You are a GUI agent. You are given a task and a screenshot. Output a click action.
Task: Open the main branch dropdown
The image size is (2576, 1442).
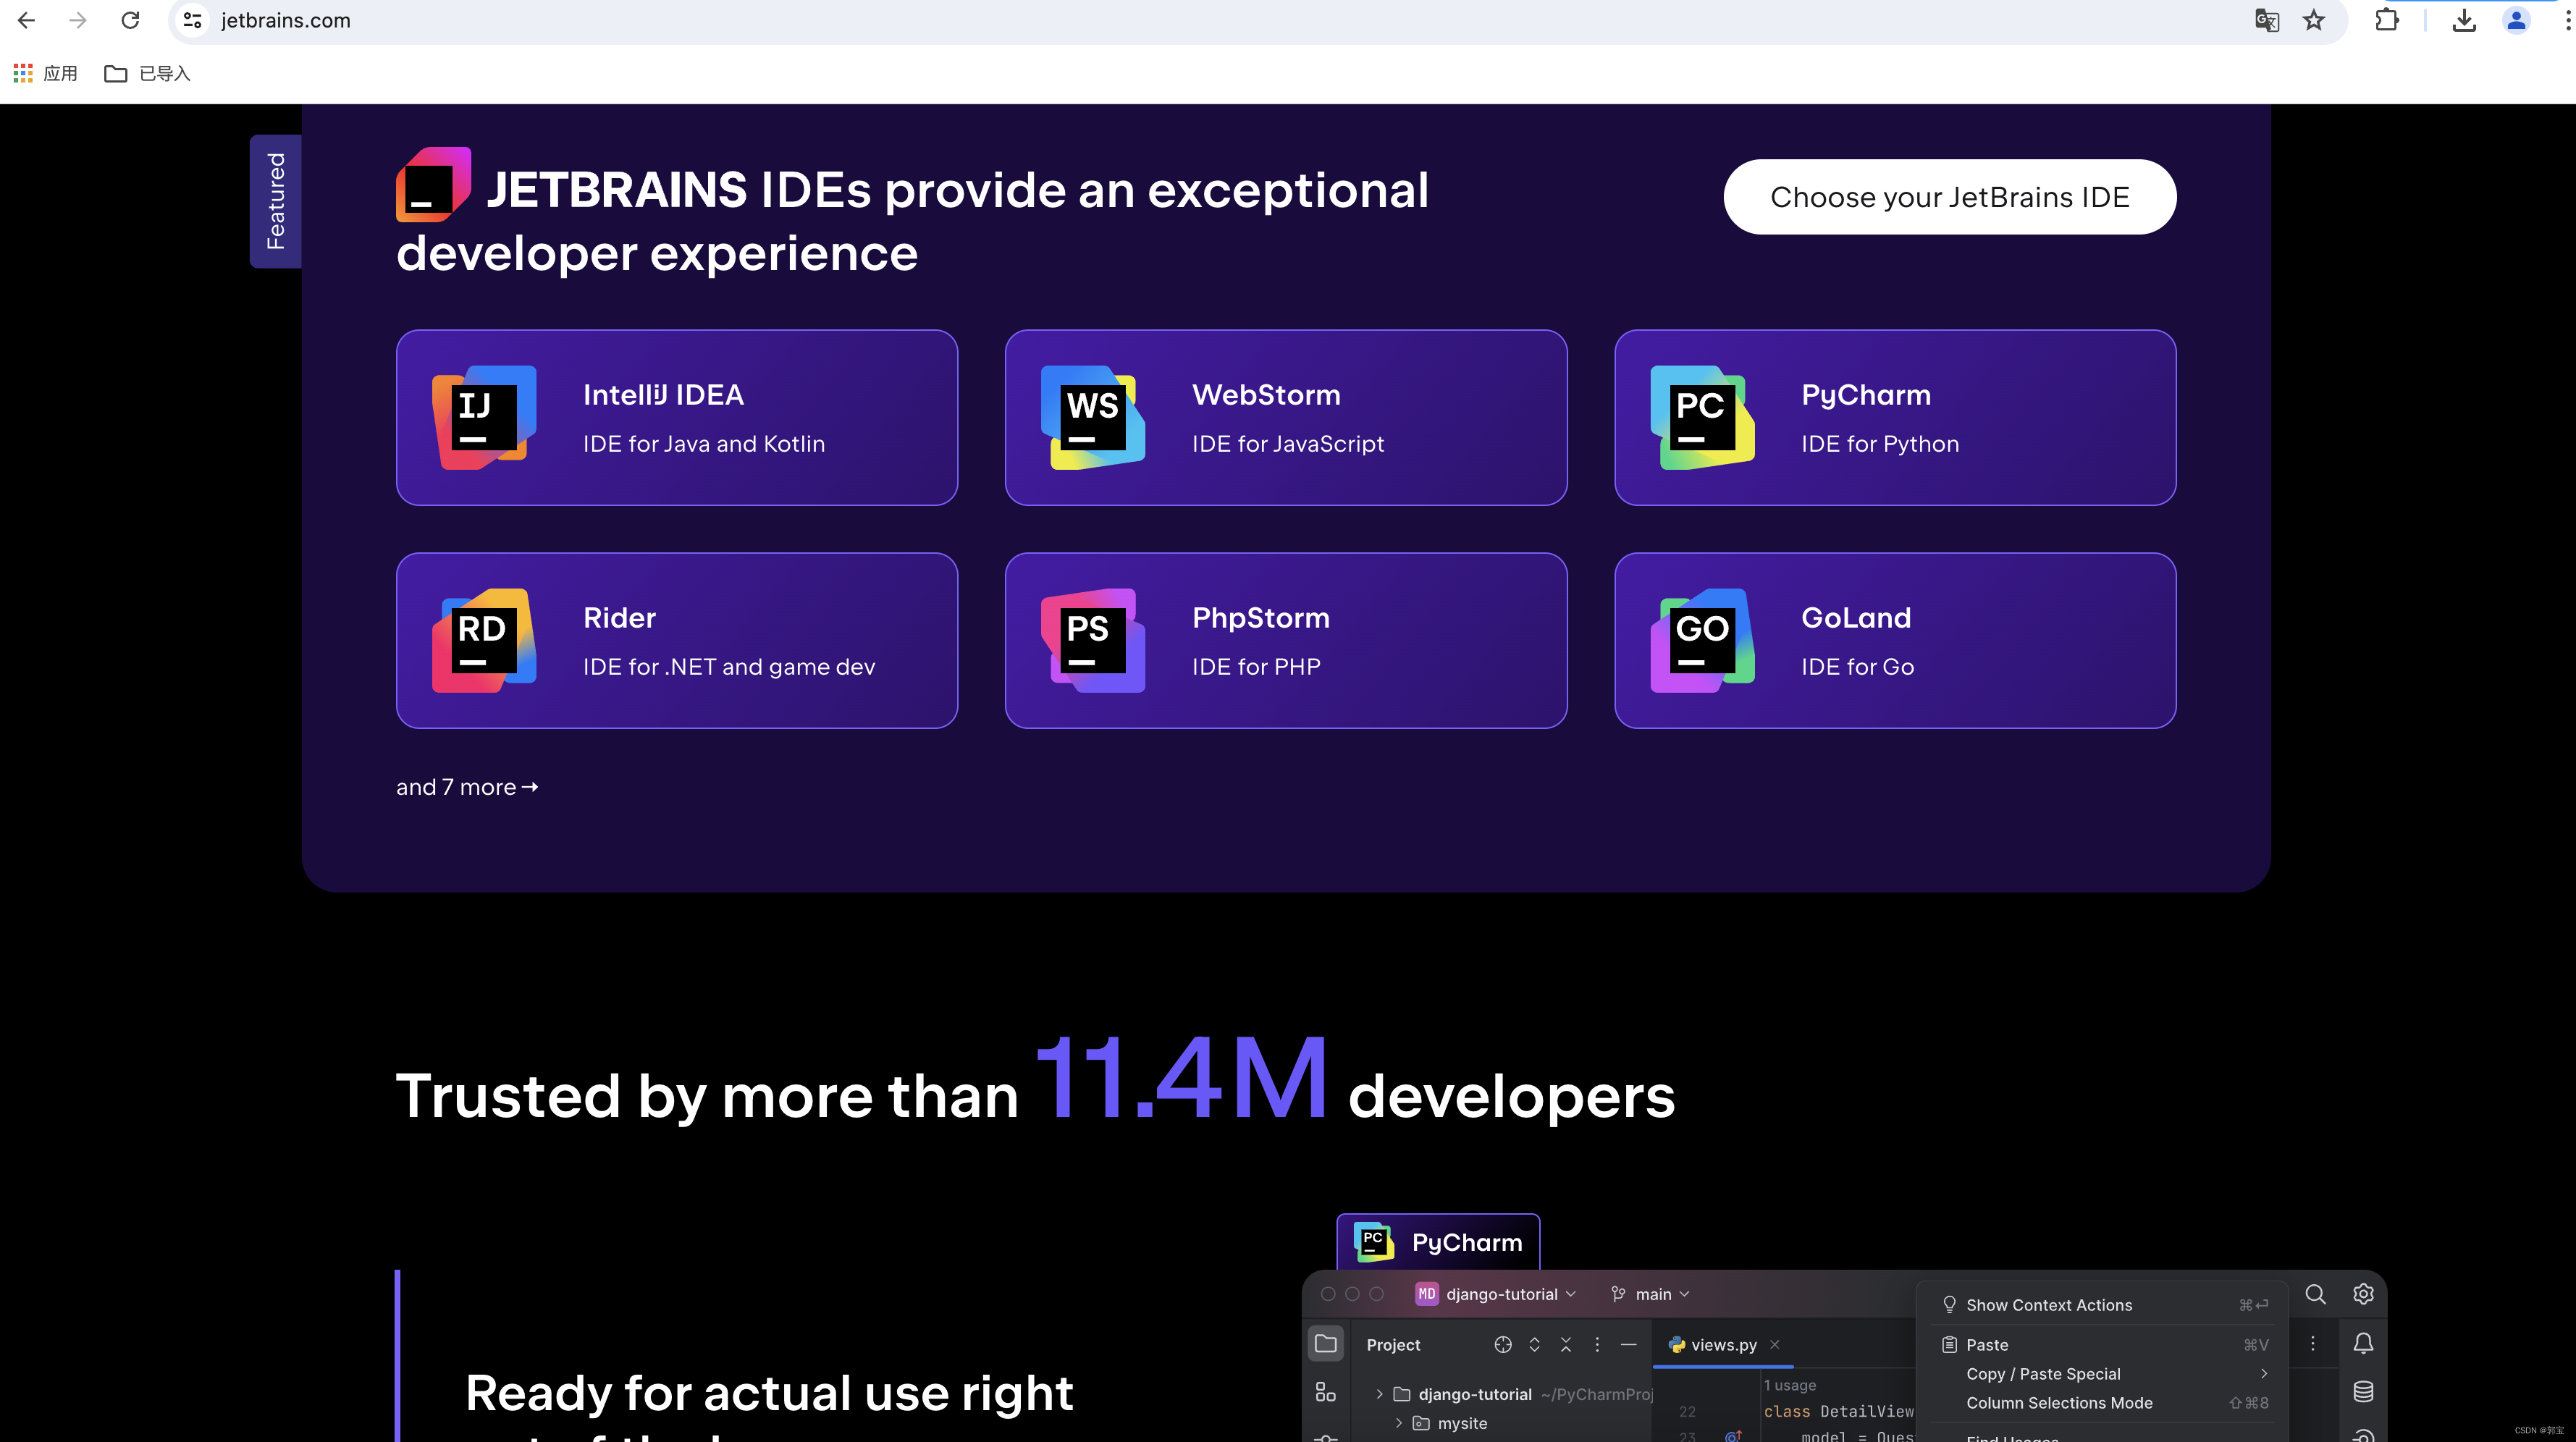pos(1652,1294)
